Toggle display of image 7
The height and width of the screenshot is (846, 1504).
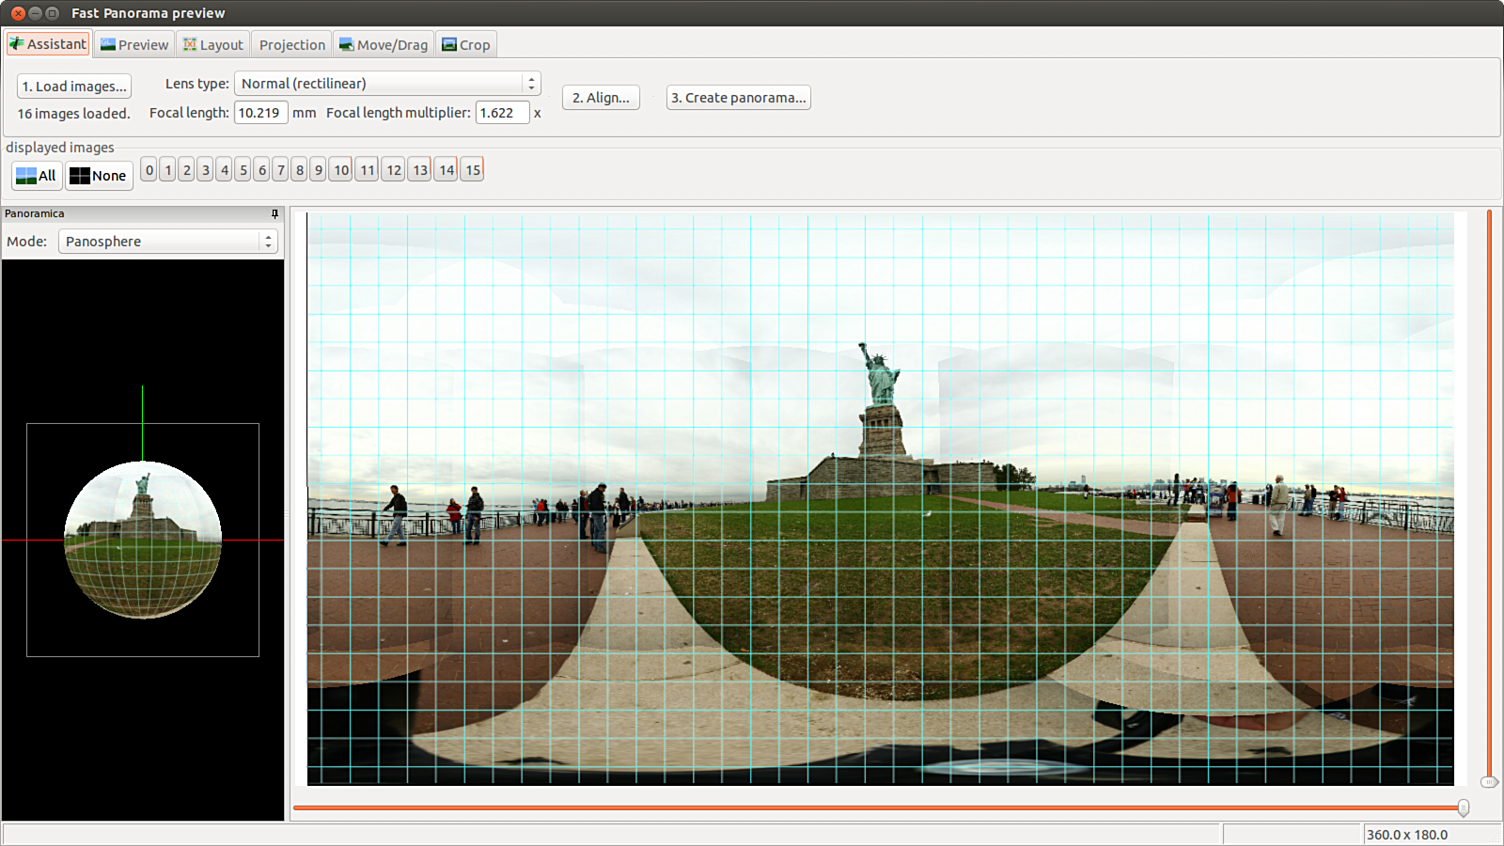point(281,170)
